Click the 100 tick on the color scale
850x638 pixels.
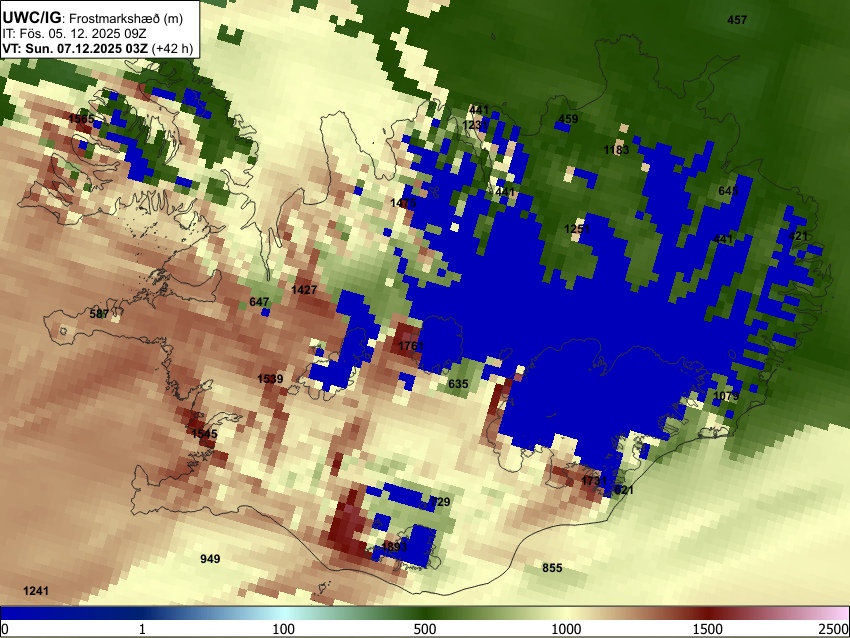[x=283, y=629]
